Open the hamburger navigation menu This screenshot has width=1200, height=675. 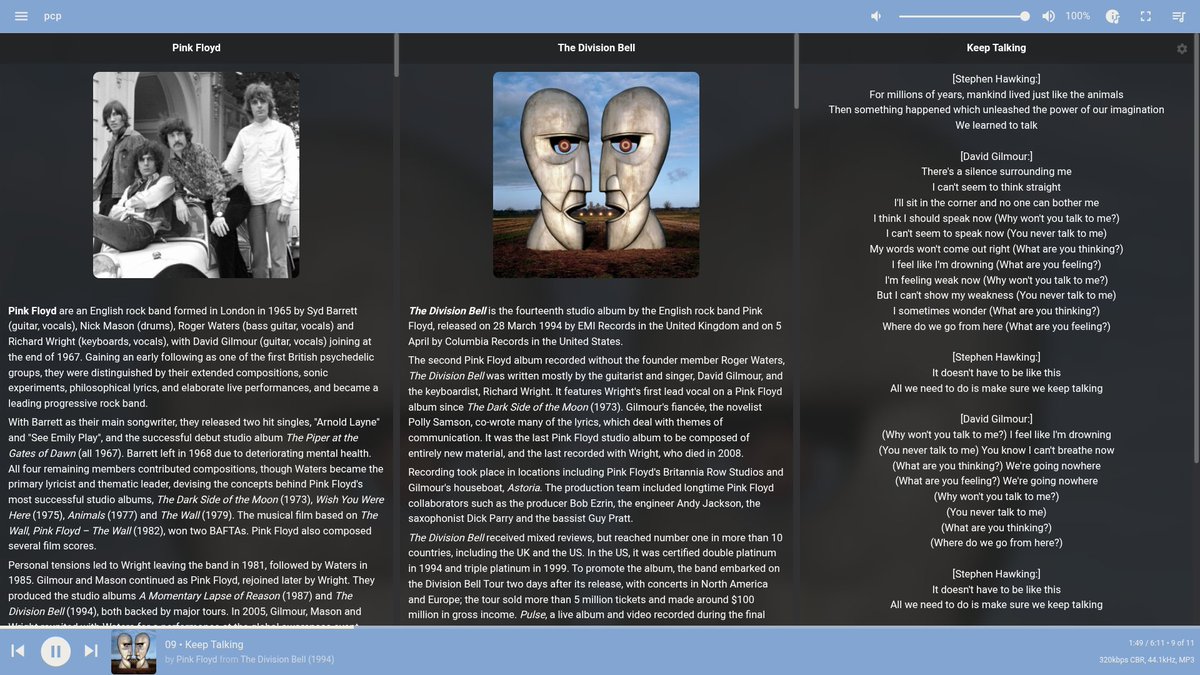point(21,16)
